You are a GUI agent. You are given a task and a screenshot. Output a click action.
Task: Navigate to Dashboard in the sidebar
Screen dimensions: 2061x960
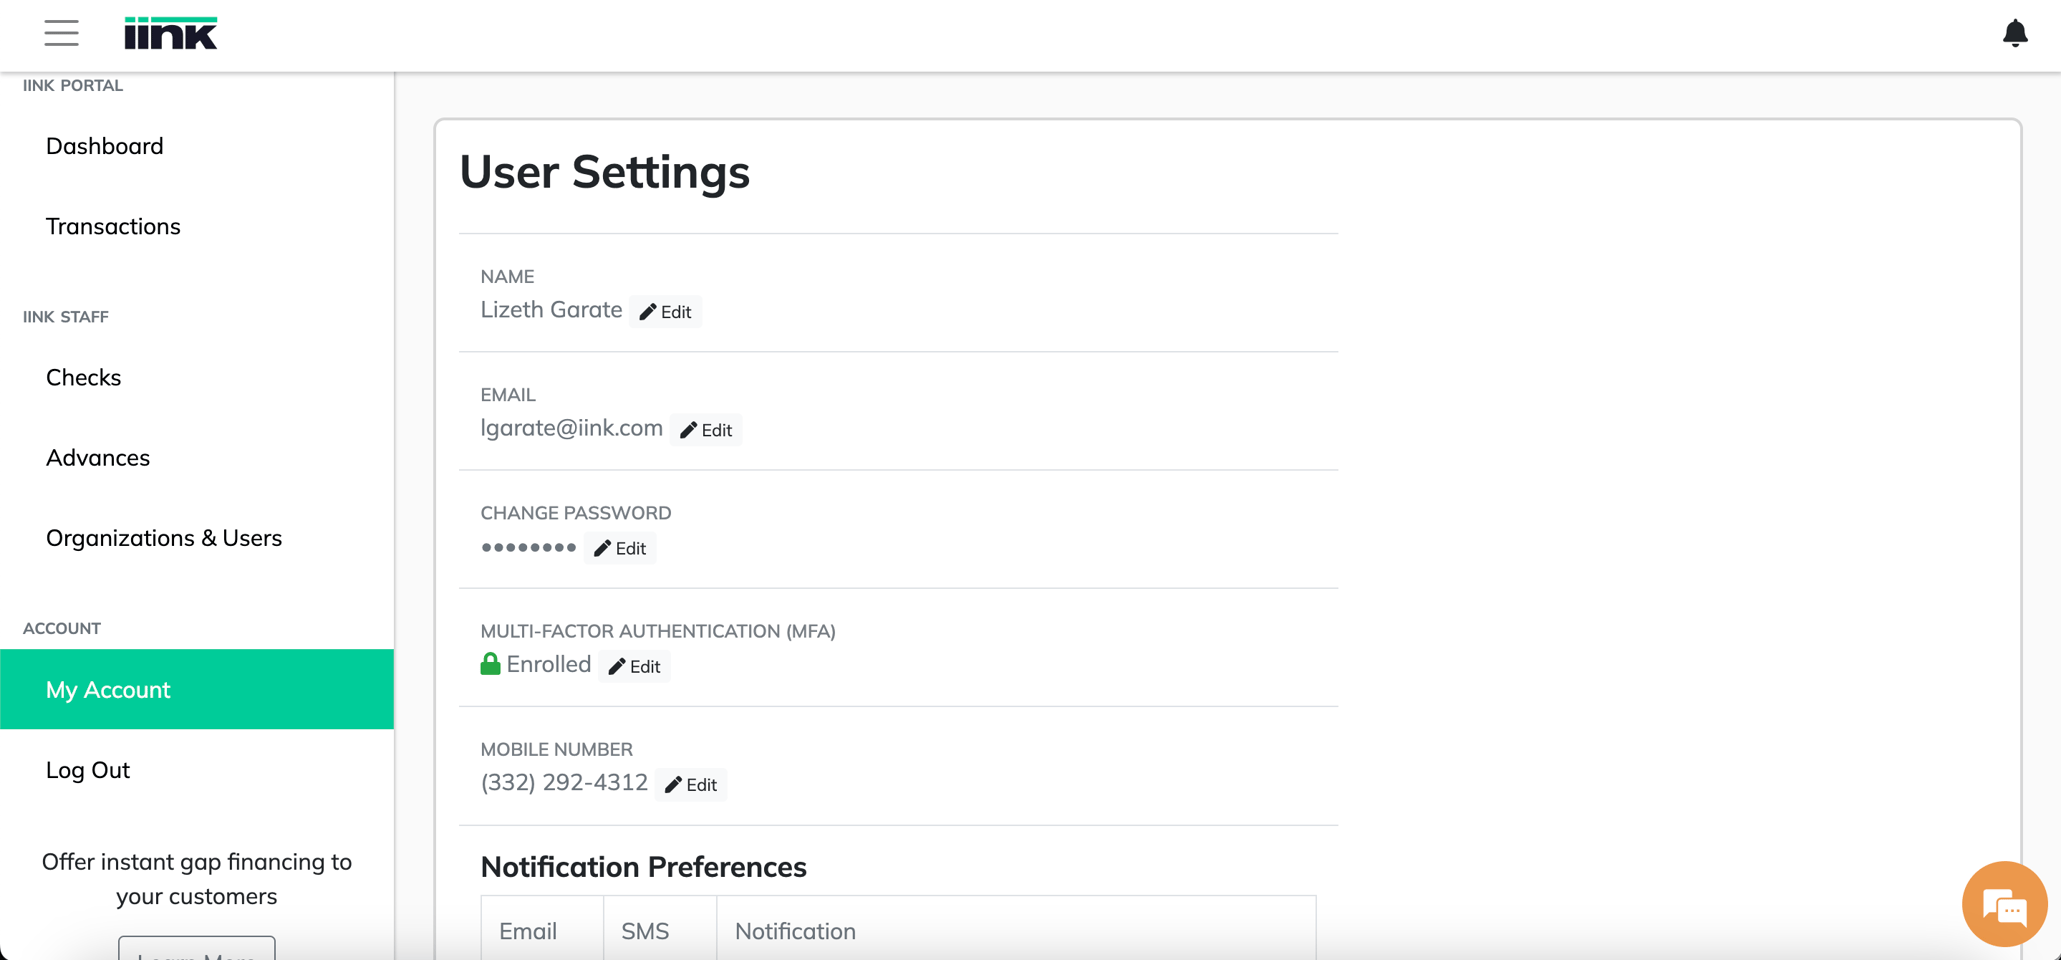pos(104,145)
